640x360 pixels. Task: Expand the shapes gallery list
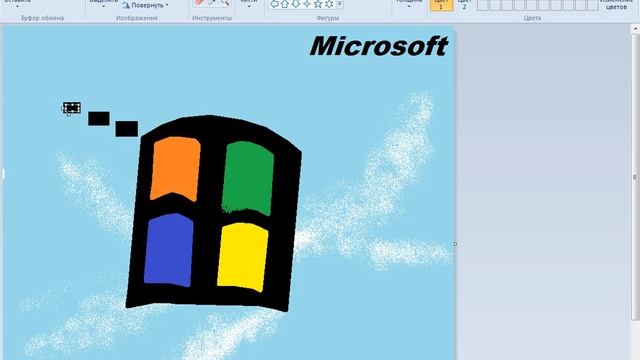[x=340, y=4]
